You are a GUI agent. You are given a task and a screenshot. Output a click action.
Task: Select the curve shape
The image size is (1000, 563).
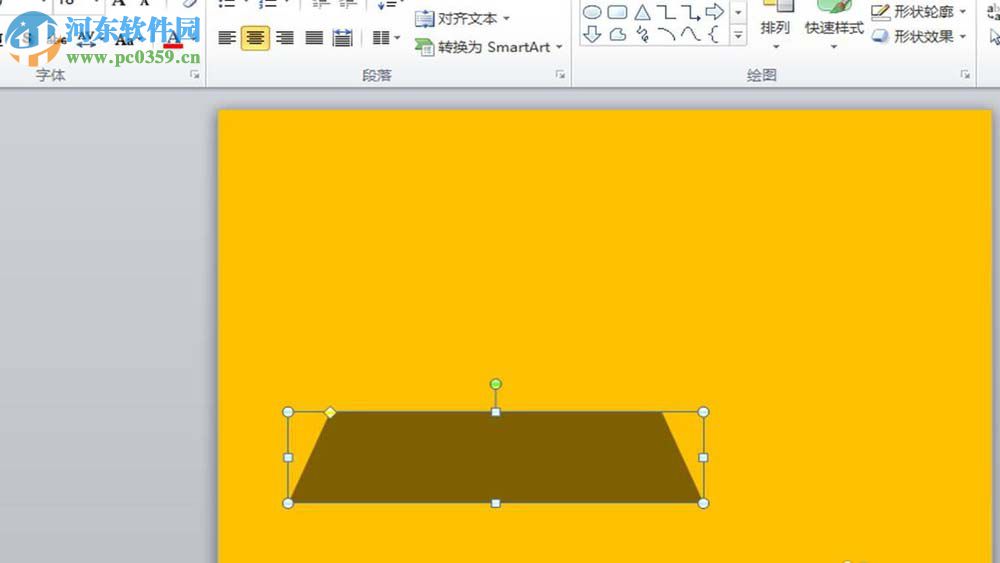(x=690, y=34)
